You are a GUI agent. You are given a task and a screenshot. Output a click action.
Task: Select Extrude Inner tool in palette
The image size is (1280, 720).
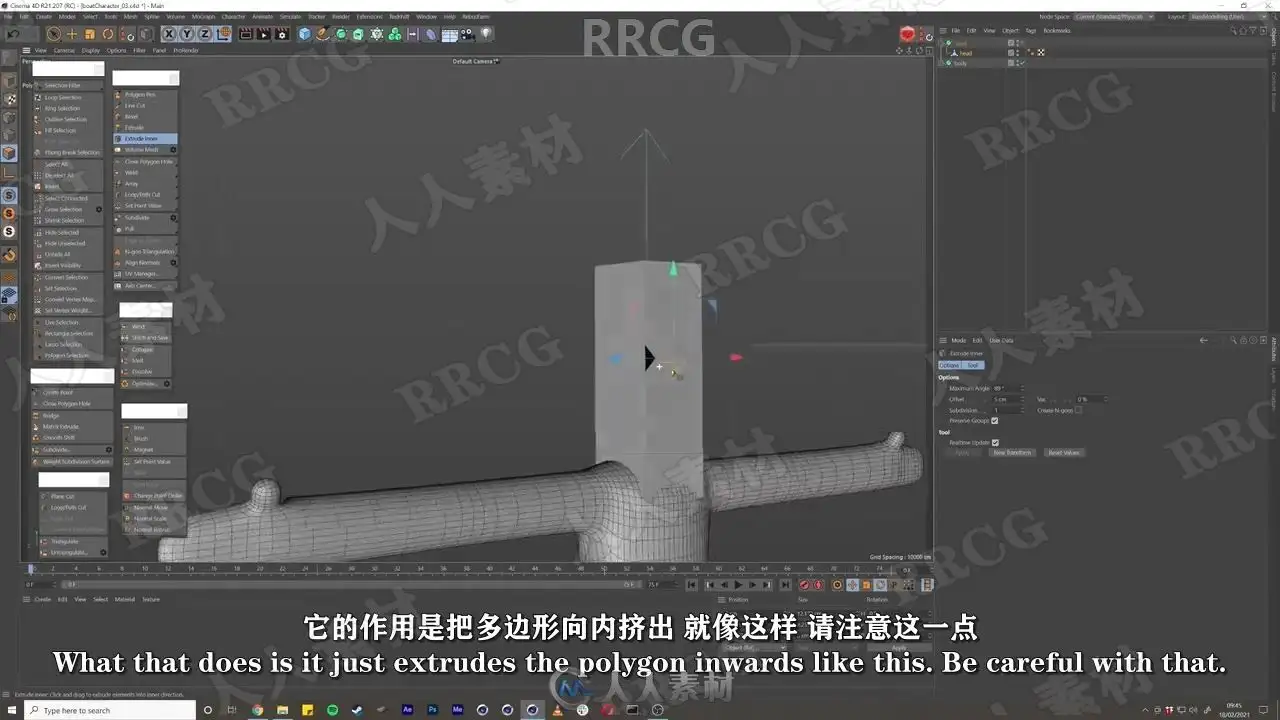pos(145,138)
